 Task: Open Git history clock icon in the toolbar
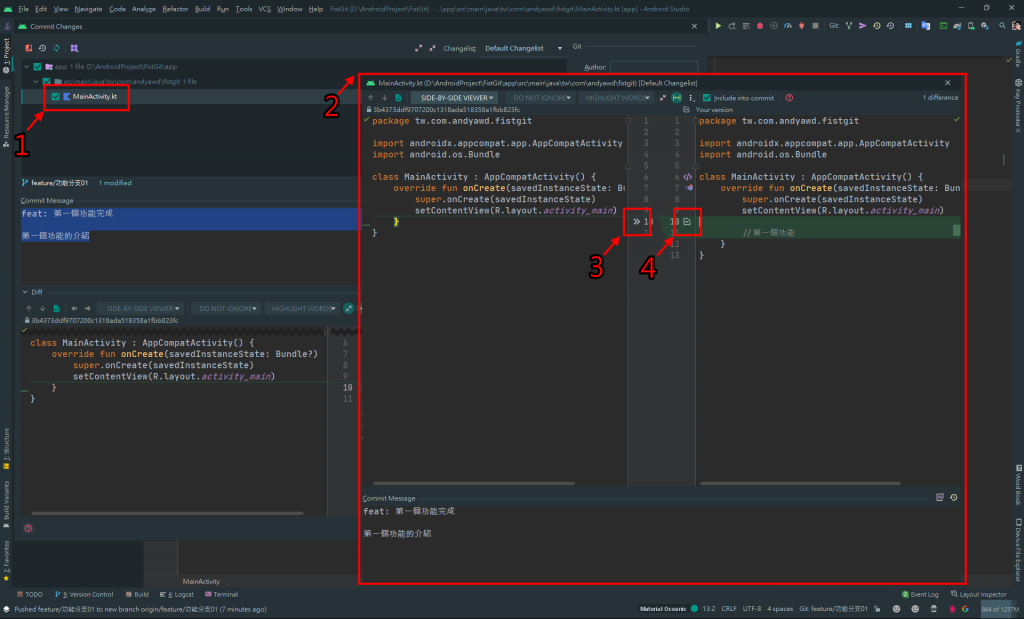[x=876, y=26]
